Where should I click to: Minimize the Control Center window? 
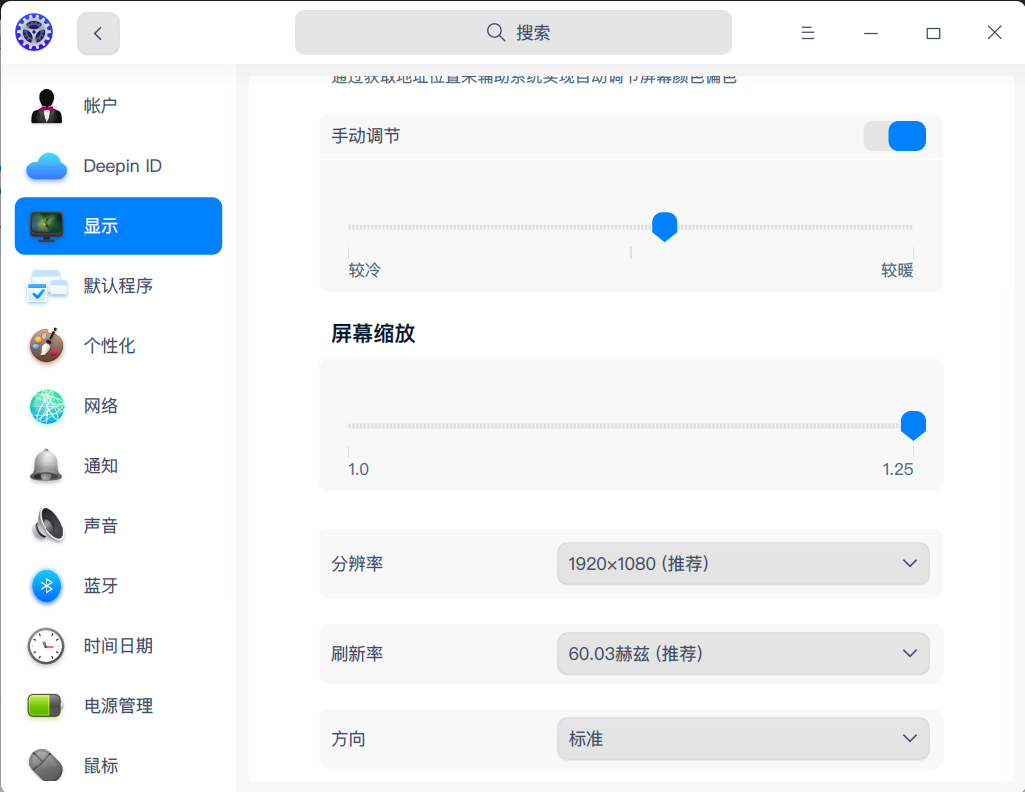pos(871,33)
